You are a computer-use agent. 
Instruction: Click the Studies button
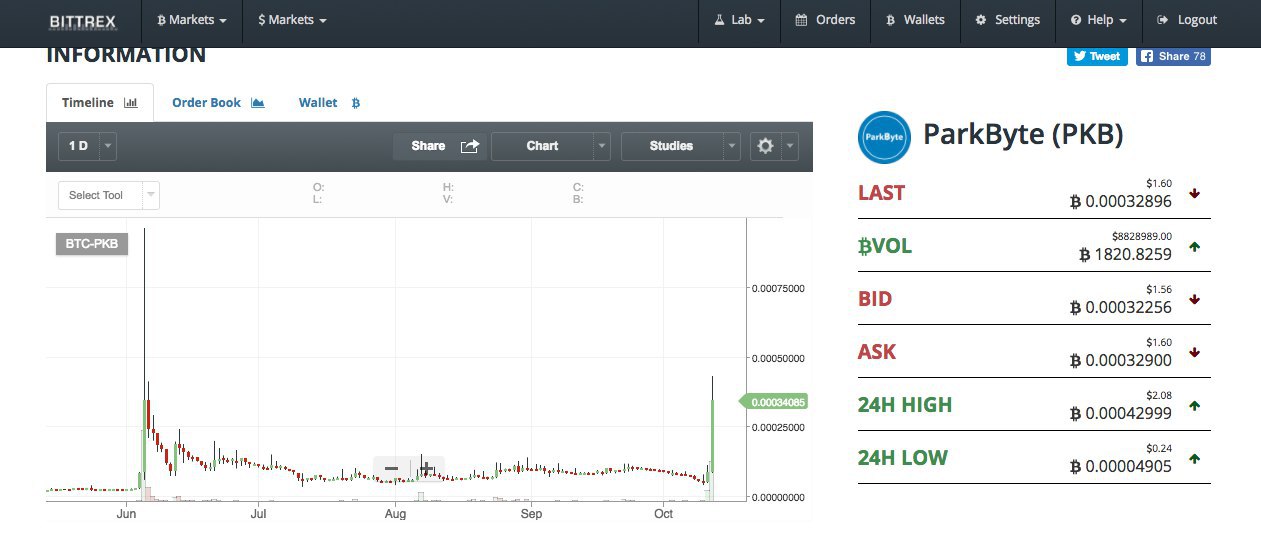pyautogui.click(x=671, y=146)
